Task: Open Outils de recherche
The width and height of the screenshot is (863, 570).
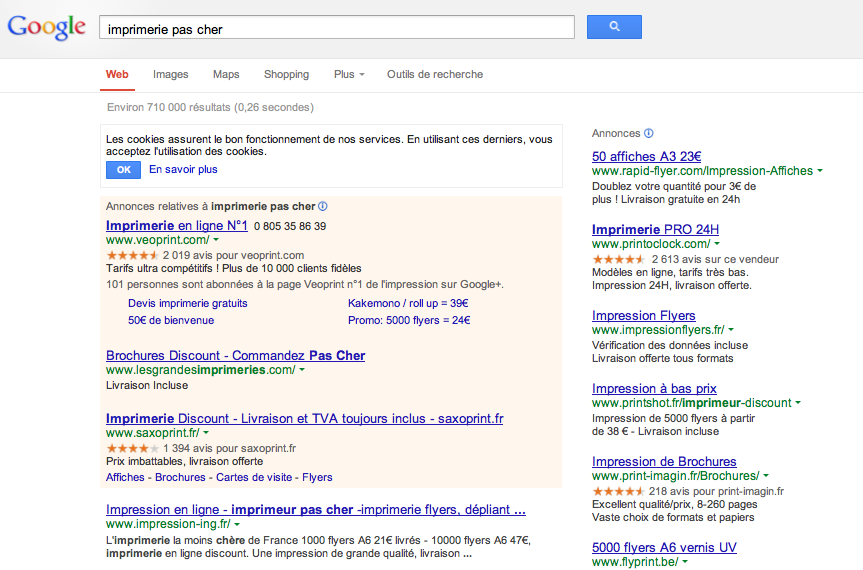Action: 435,74
